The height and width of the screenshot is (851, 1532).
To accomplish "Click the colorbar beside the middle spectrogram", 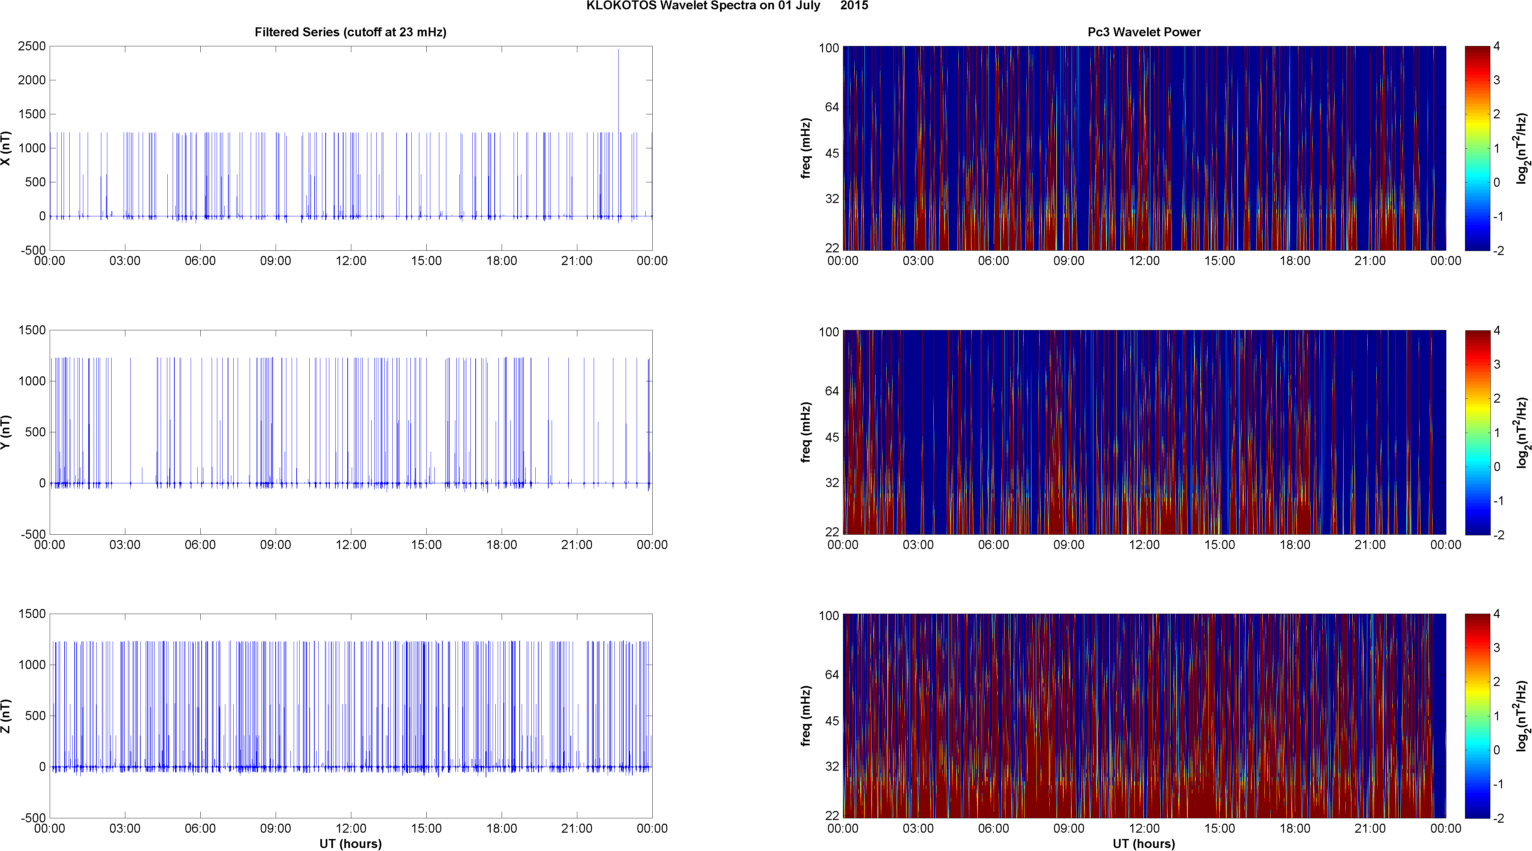I will point(1478,432).
